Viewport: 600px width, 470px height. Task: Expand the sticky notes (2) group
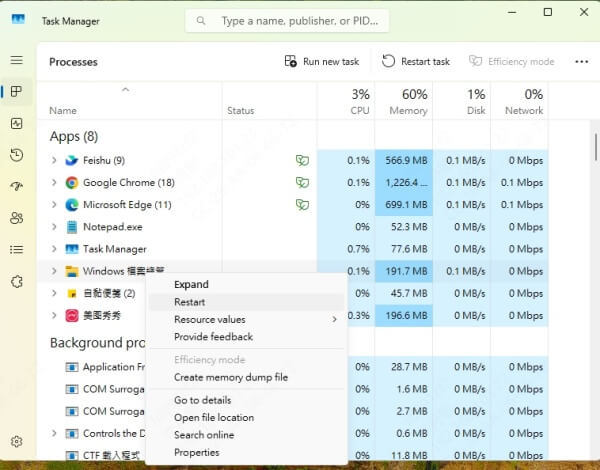point(54,294)
